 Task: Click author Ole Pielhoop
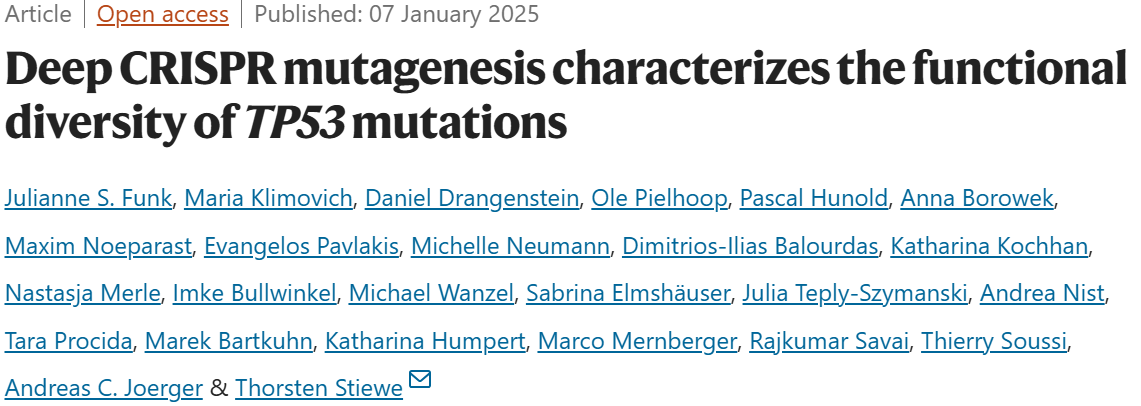(x=659, y=198)
